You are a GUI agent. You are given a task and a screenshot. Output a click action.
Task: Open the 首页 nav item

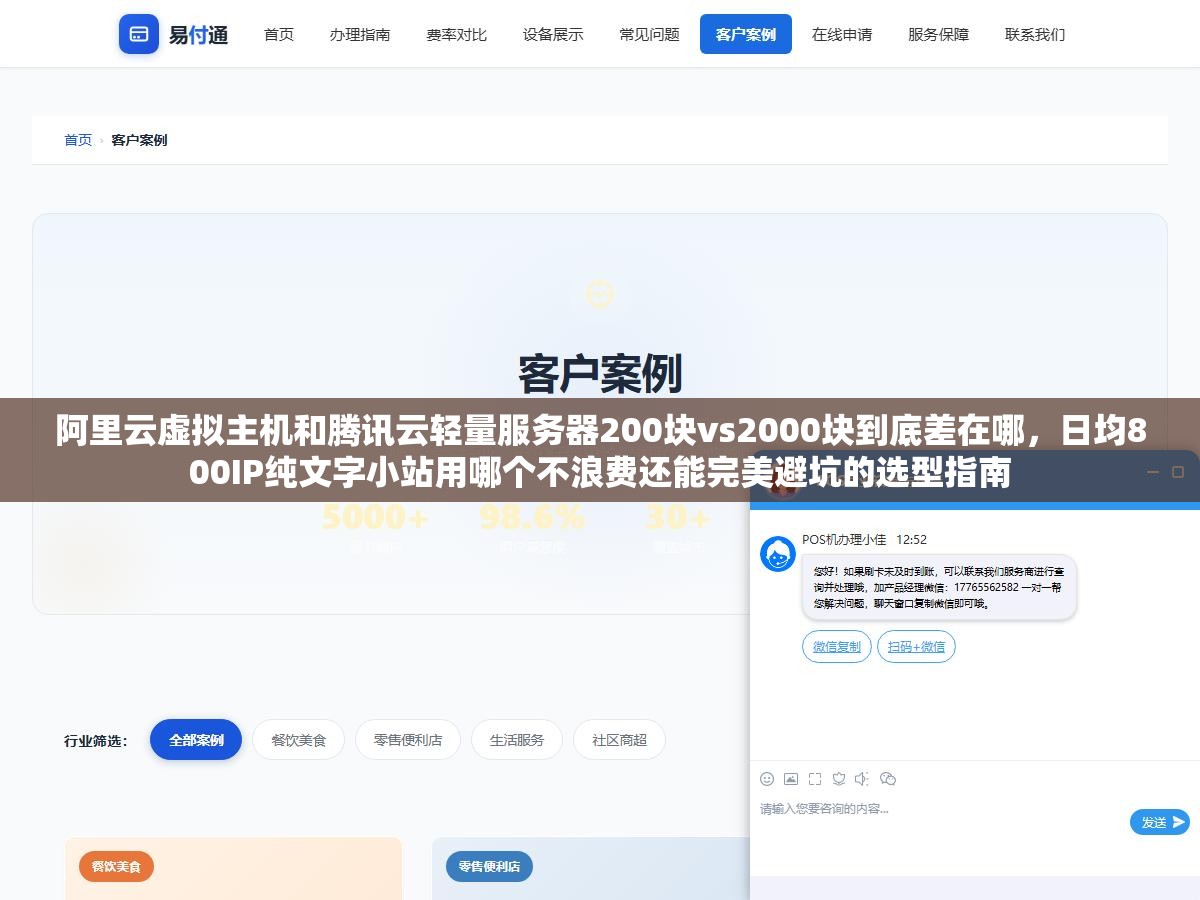(279, 34)
